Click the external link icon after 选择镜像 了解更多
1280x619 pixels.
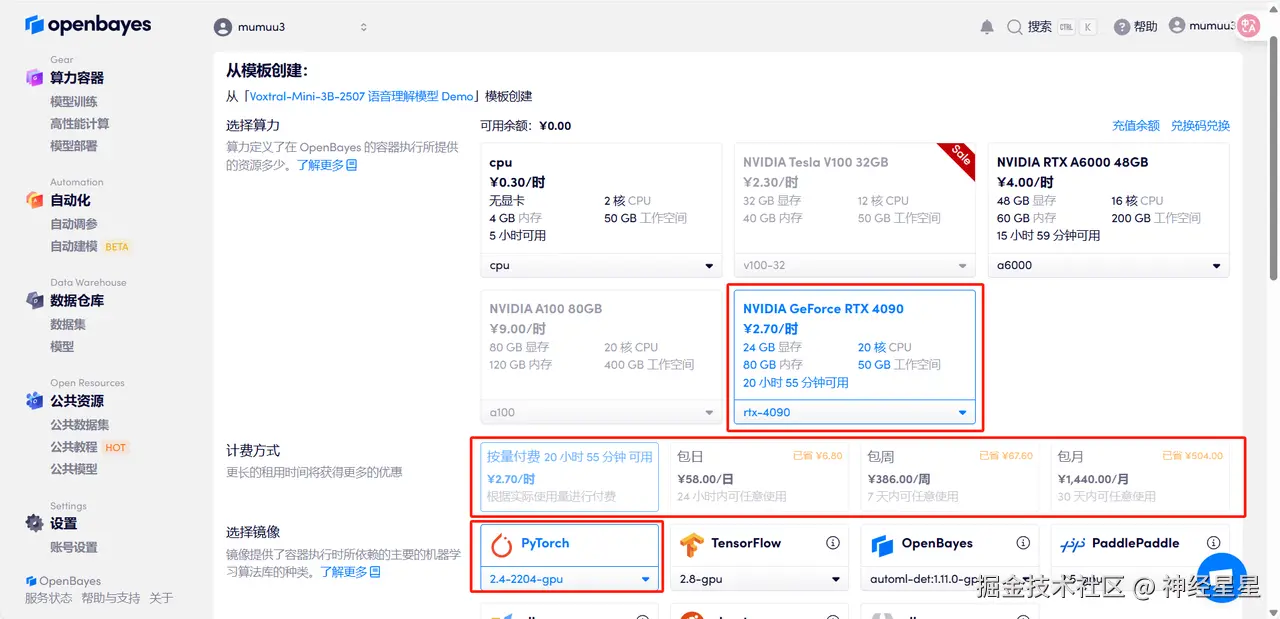(x=375, y=572)
